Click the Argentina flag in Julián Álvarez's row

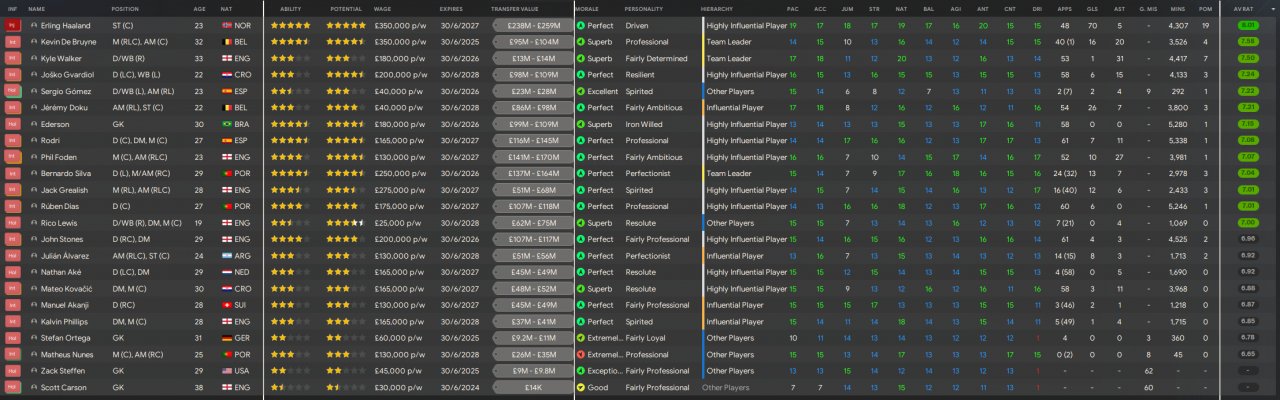pyautogui.click(x=226, y=256)
